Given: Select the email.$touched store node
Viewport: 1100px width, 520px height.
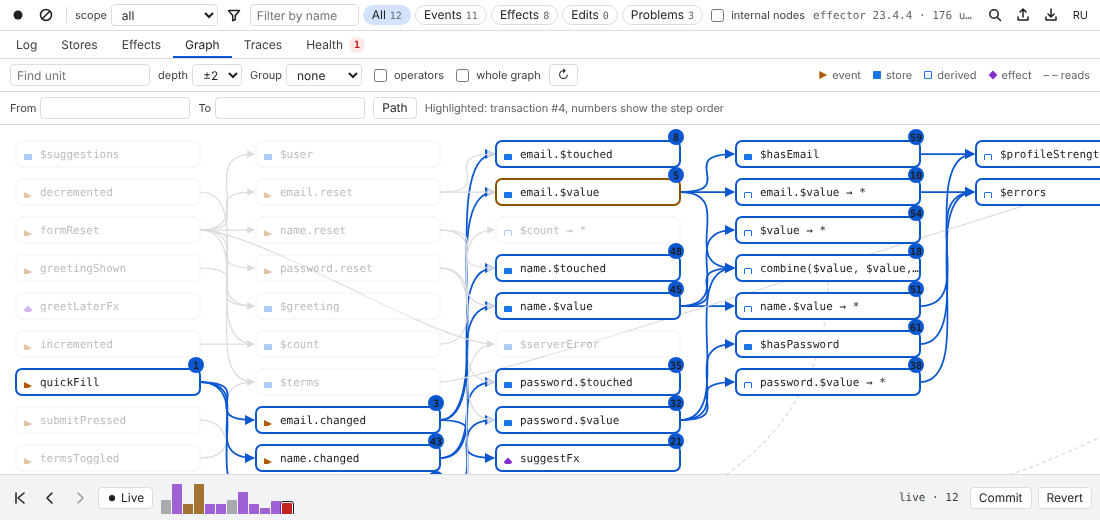Looking at the screenshot, I should 588,154.
